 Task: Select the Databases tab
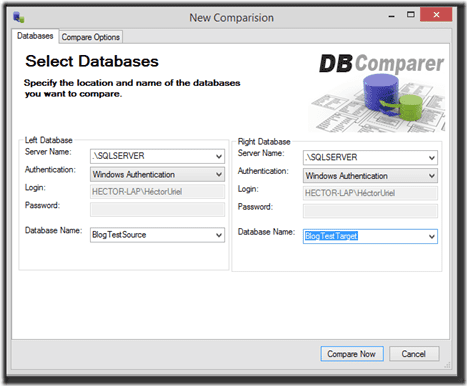[35, 36]
